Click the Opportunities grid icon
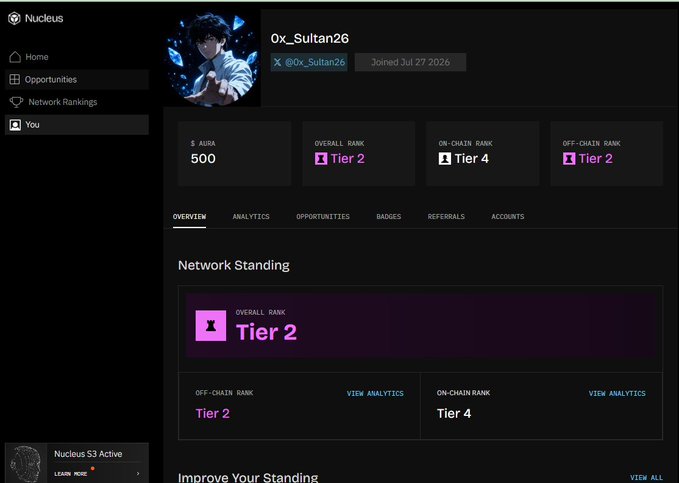Viewport: 679px width, 483px height. click(15, 79)
